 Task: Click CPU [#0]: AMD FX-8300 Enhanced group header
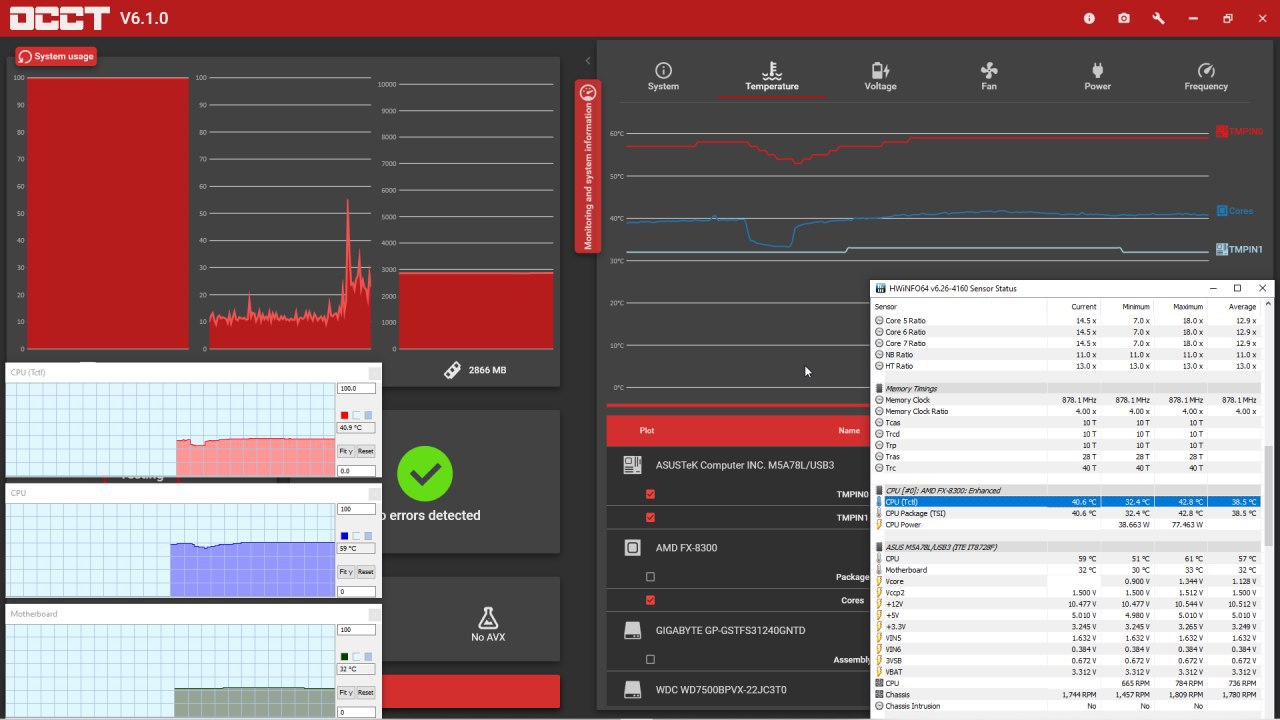click(1067, 491)
